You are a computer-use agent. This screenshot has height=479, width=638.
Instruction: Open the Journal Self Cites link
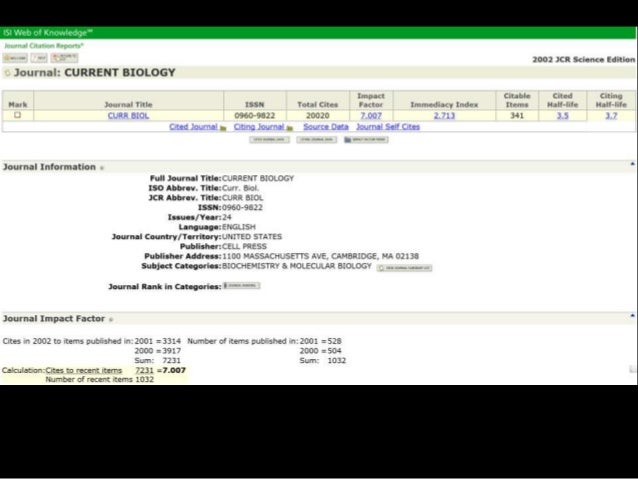pos(388,127)
